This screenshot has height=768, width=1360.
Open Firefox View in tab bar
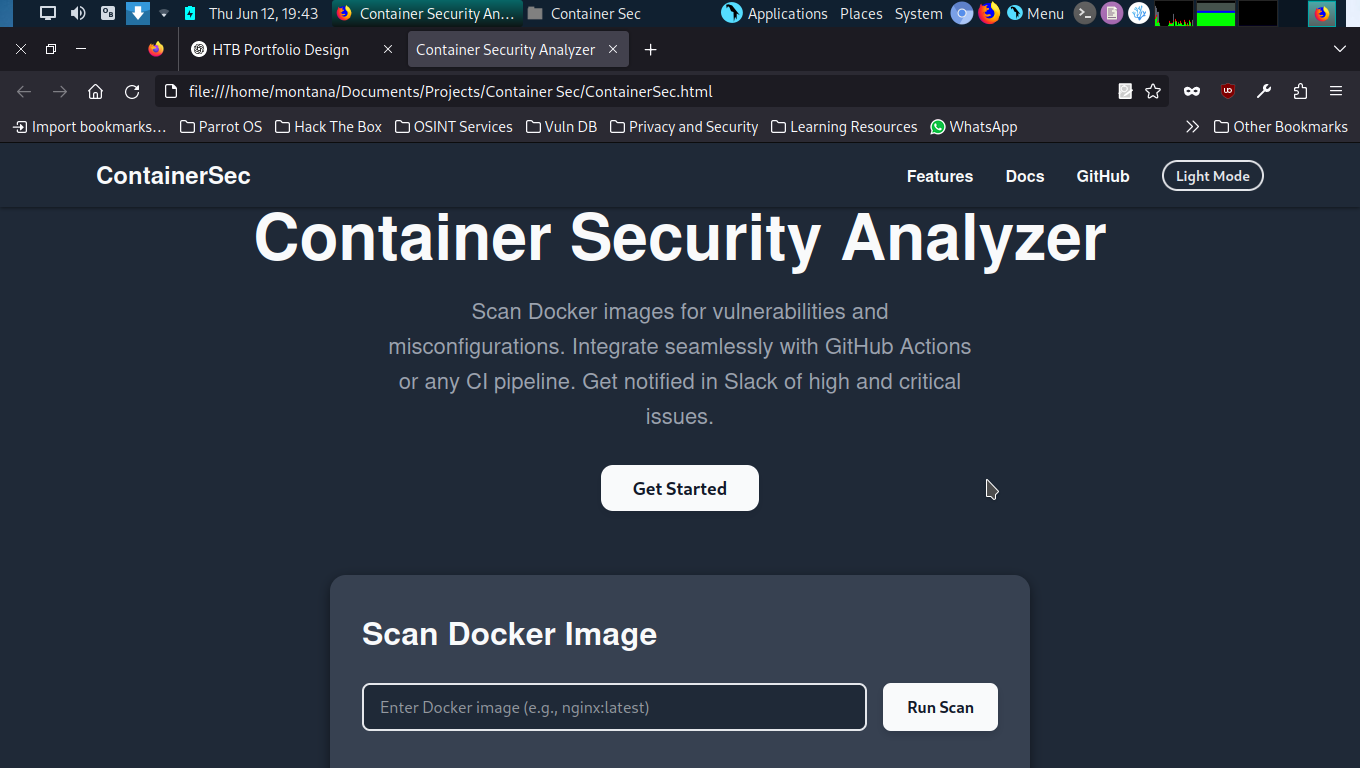[156, 49]
